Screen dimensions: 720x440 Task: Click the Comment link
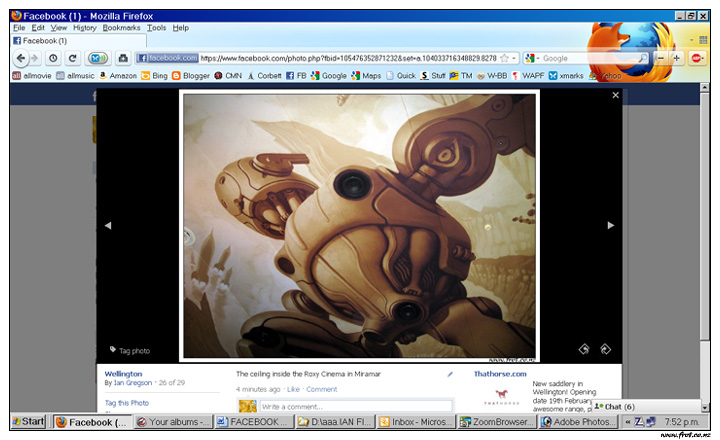[321, 389]
